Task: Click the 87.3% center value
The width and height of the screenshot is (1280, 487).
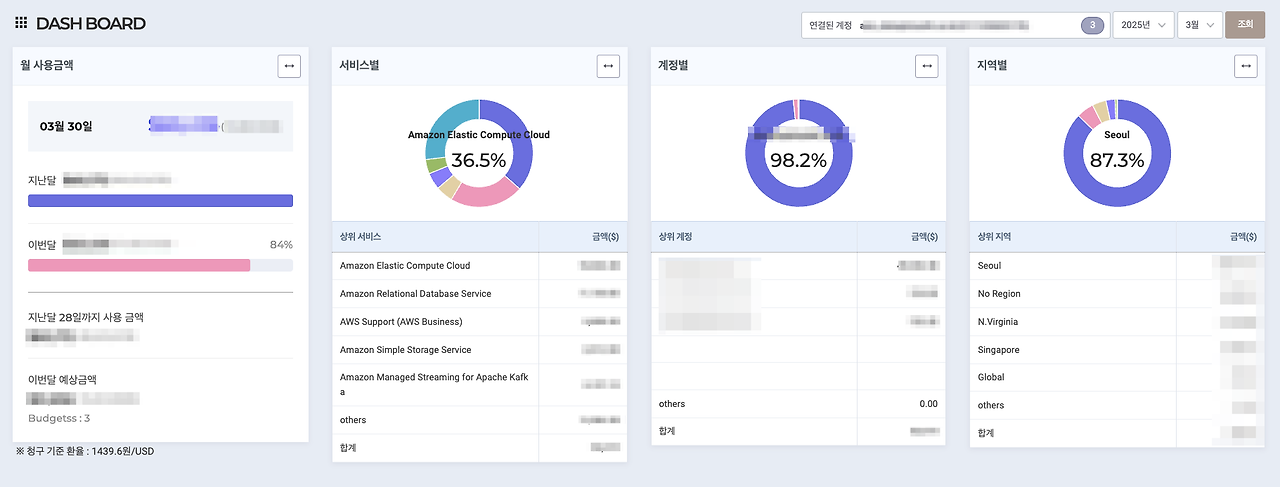Action: tap(1117, 160)
